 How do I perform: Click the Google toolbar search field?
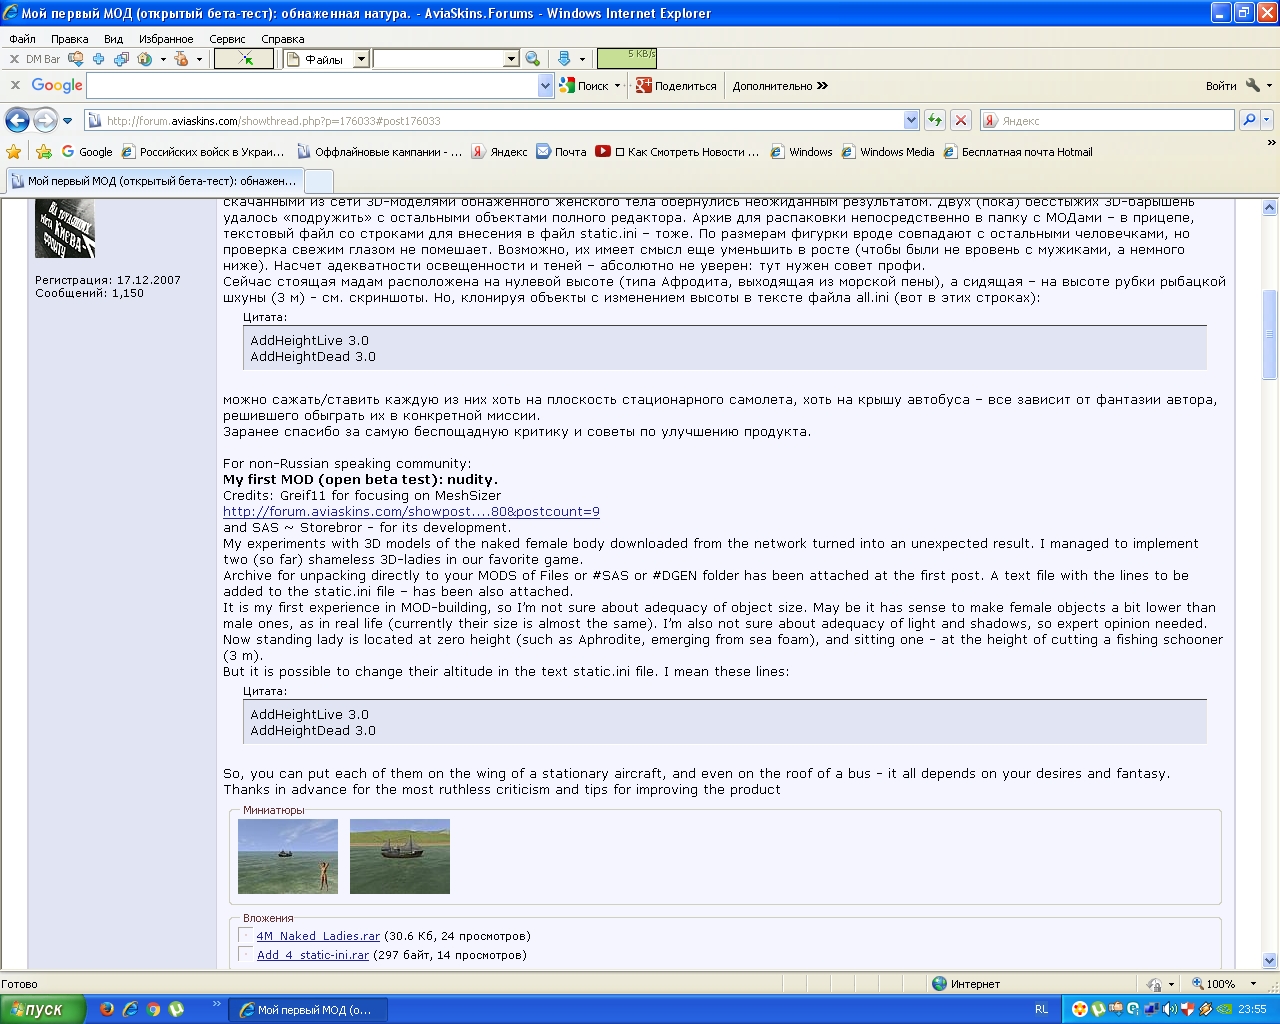tap(312, 86)
